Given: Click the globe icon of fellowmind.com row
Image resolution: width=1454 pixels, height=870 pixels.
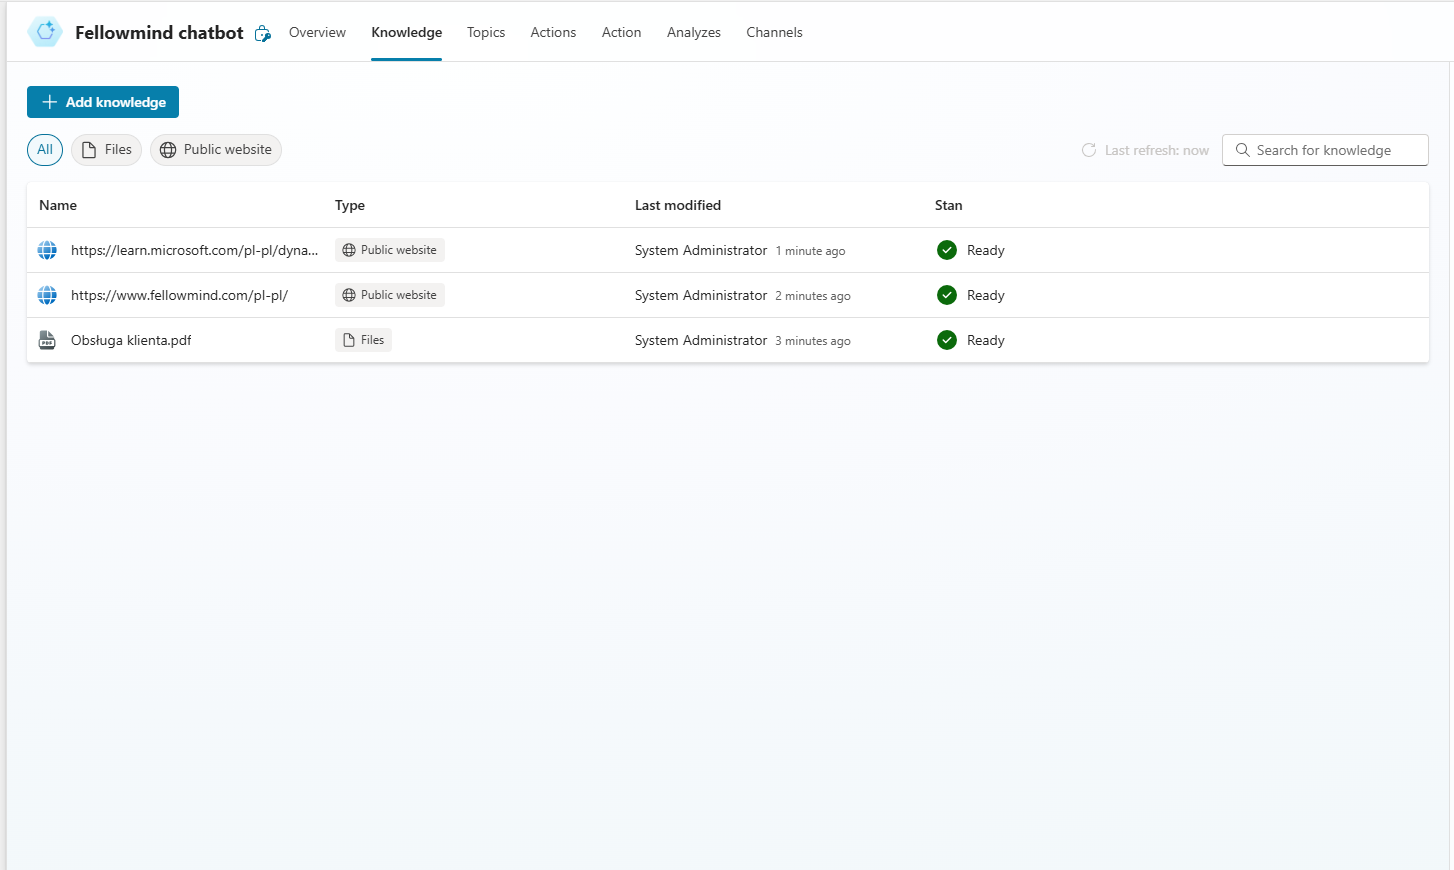Looking at the screenshot, I should pyautogui.click(x=47, y=295).
